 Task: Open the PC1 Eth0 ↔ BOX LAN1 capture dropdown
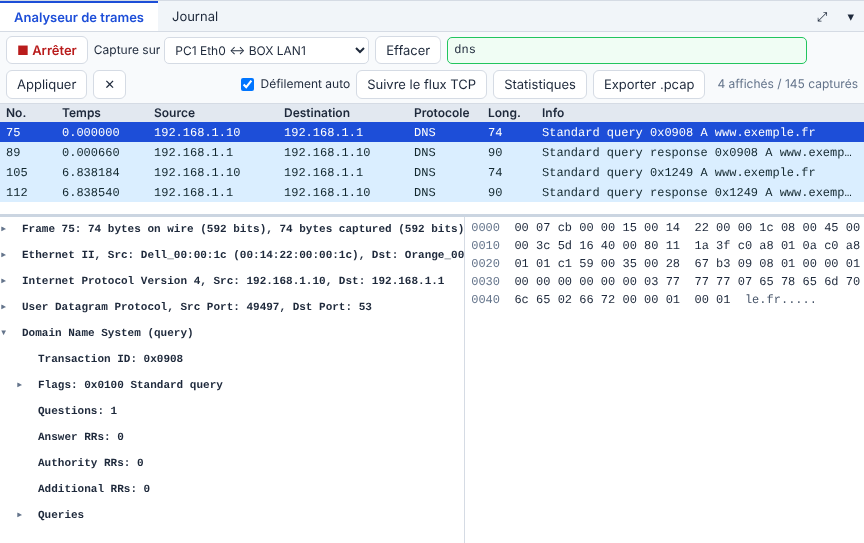pos(267,50)
